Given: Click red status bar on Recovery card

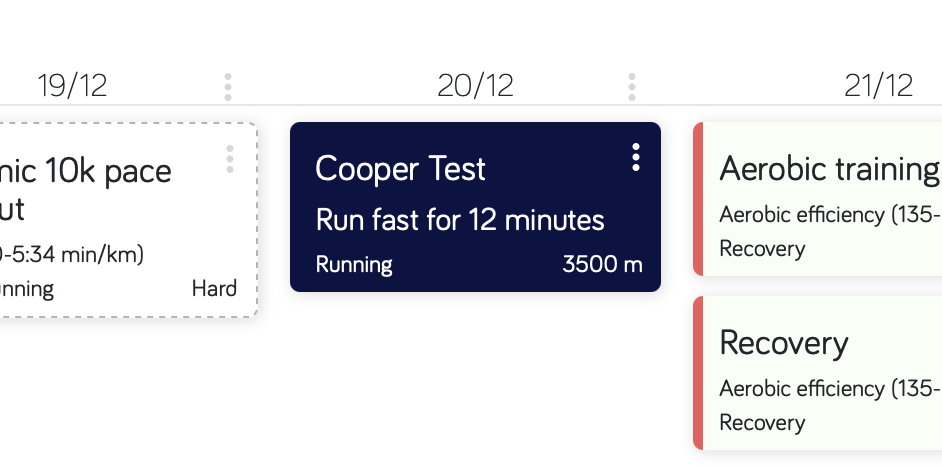Looking at the screenshot, I should pos(698,372).
